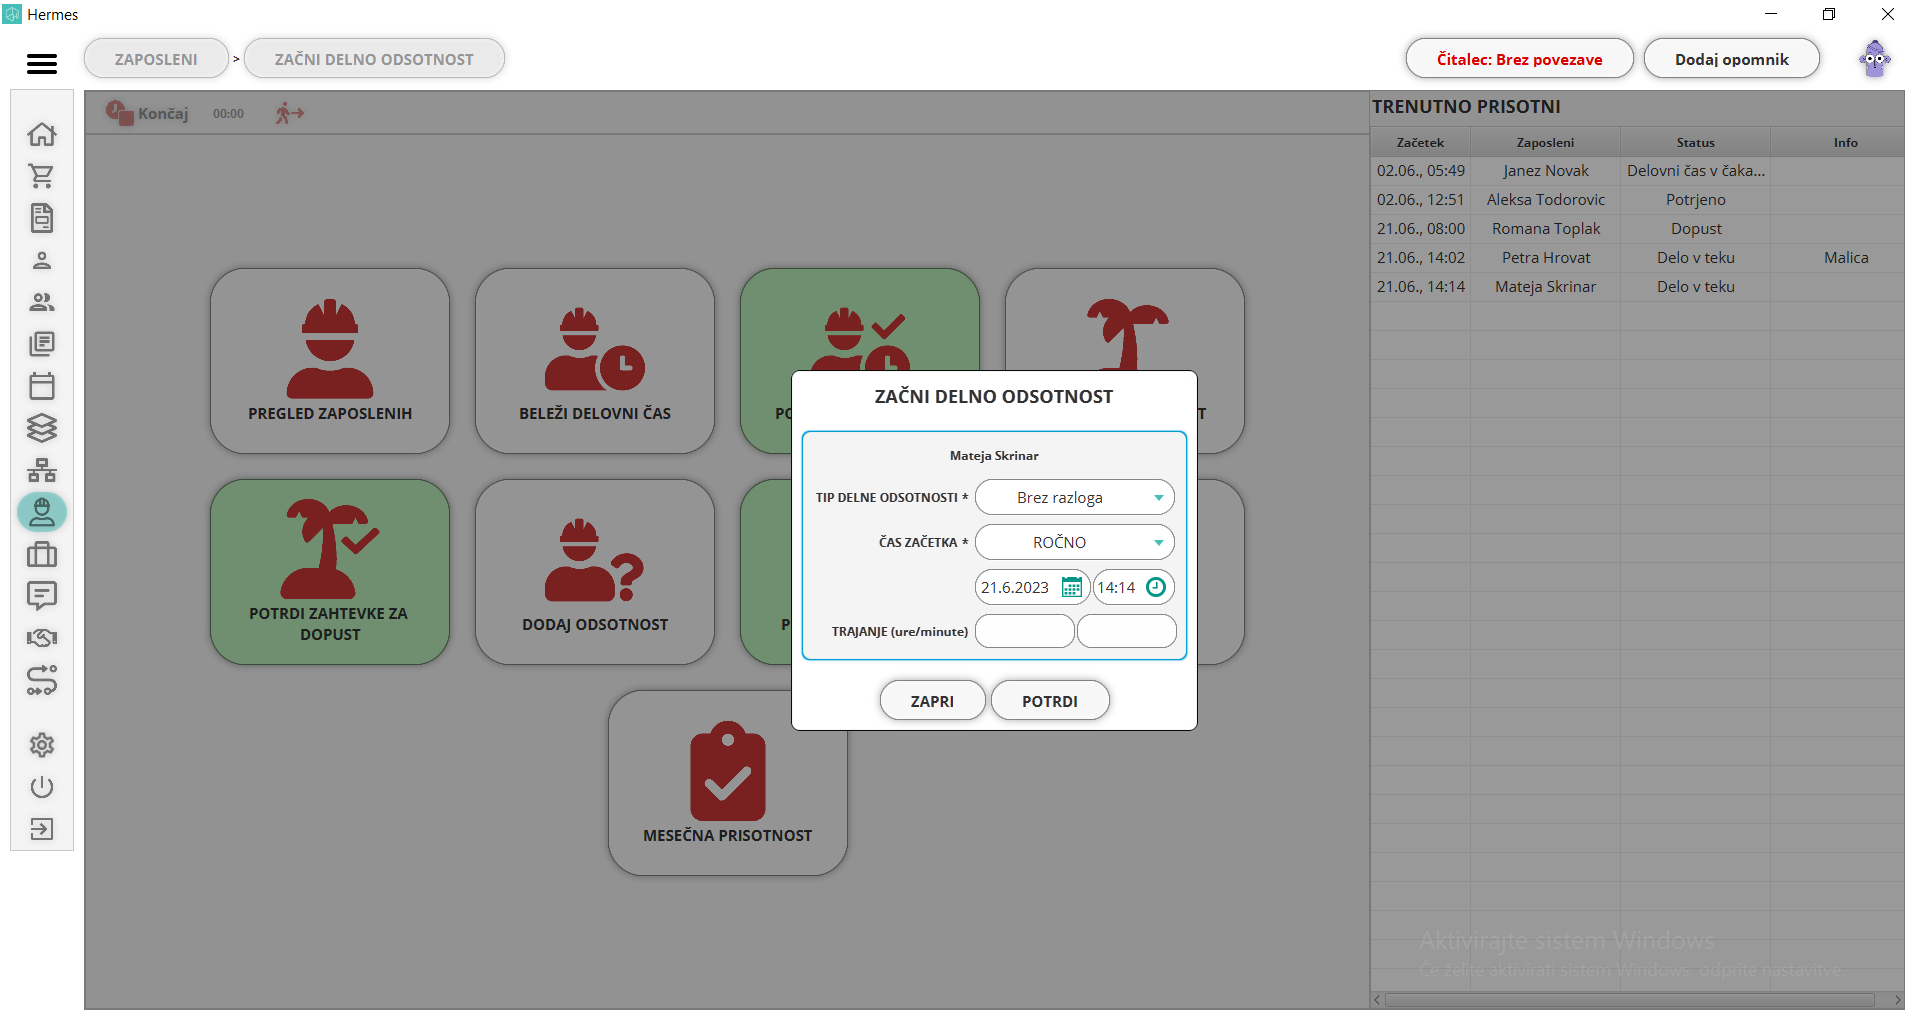The height and width of the screenshot is (1027, 1915).
Task: Open clock time picker next to 14:14
Action: click(x=1156, y=587)
